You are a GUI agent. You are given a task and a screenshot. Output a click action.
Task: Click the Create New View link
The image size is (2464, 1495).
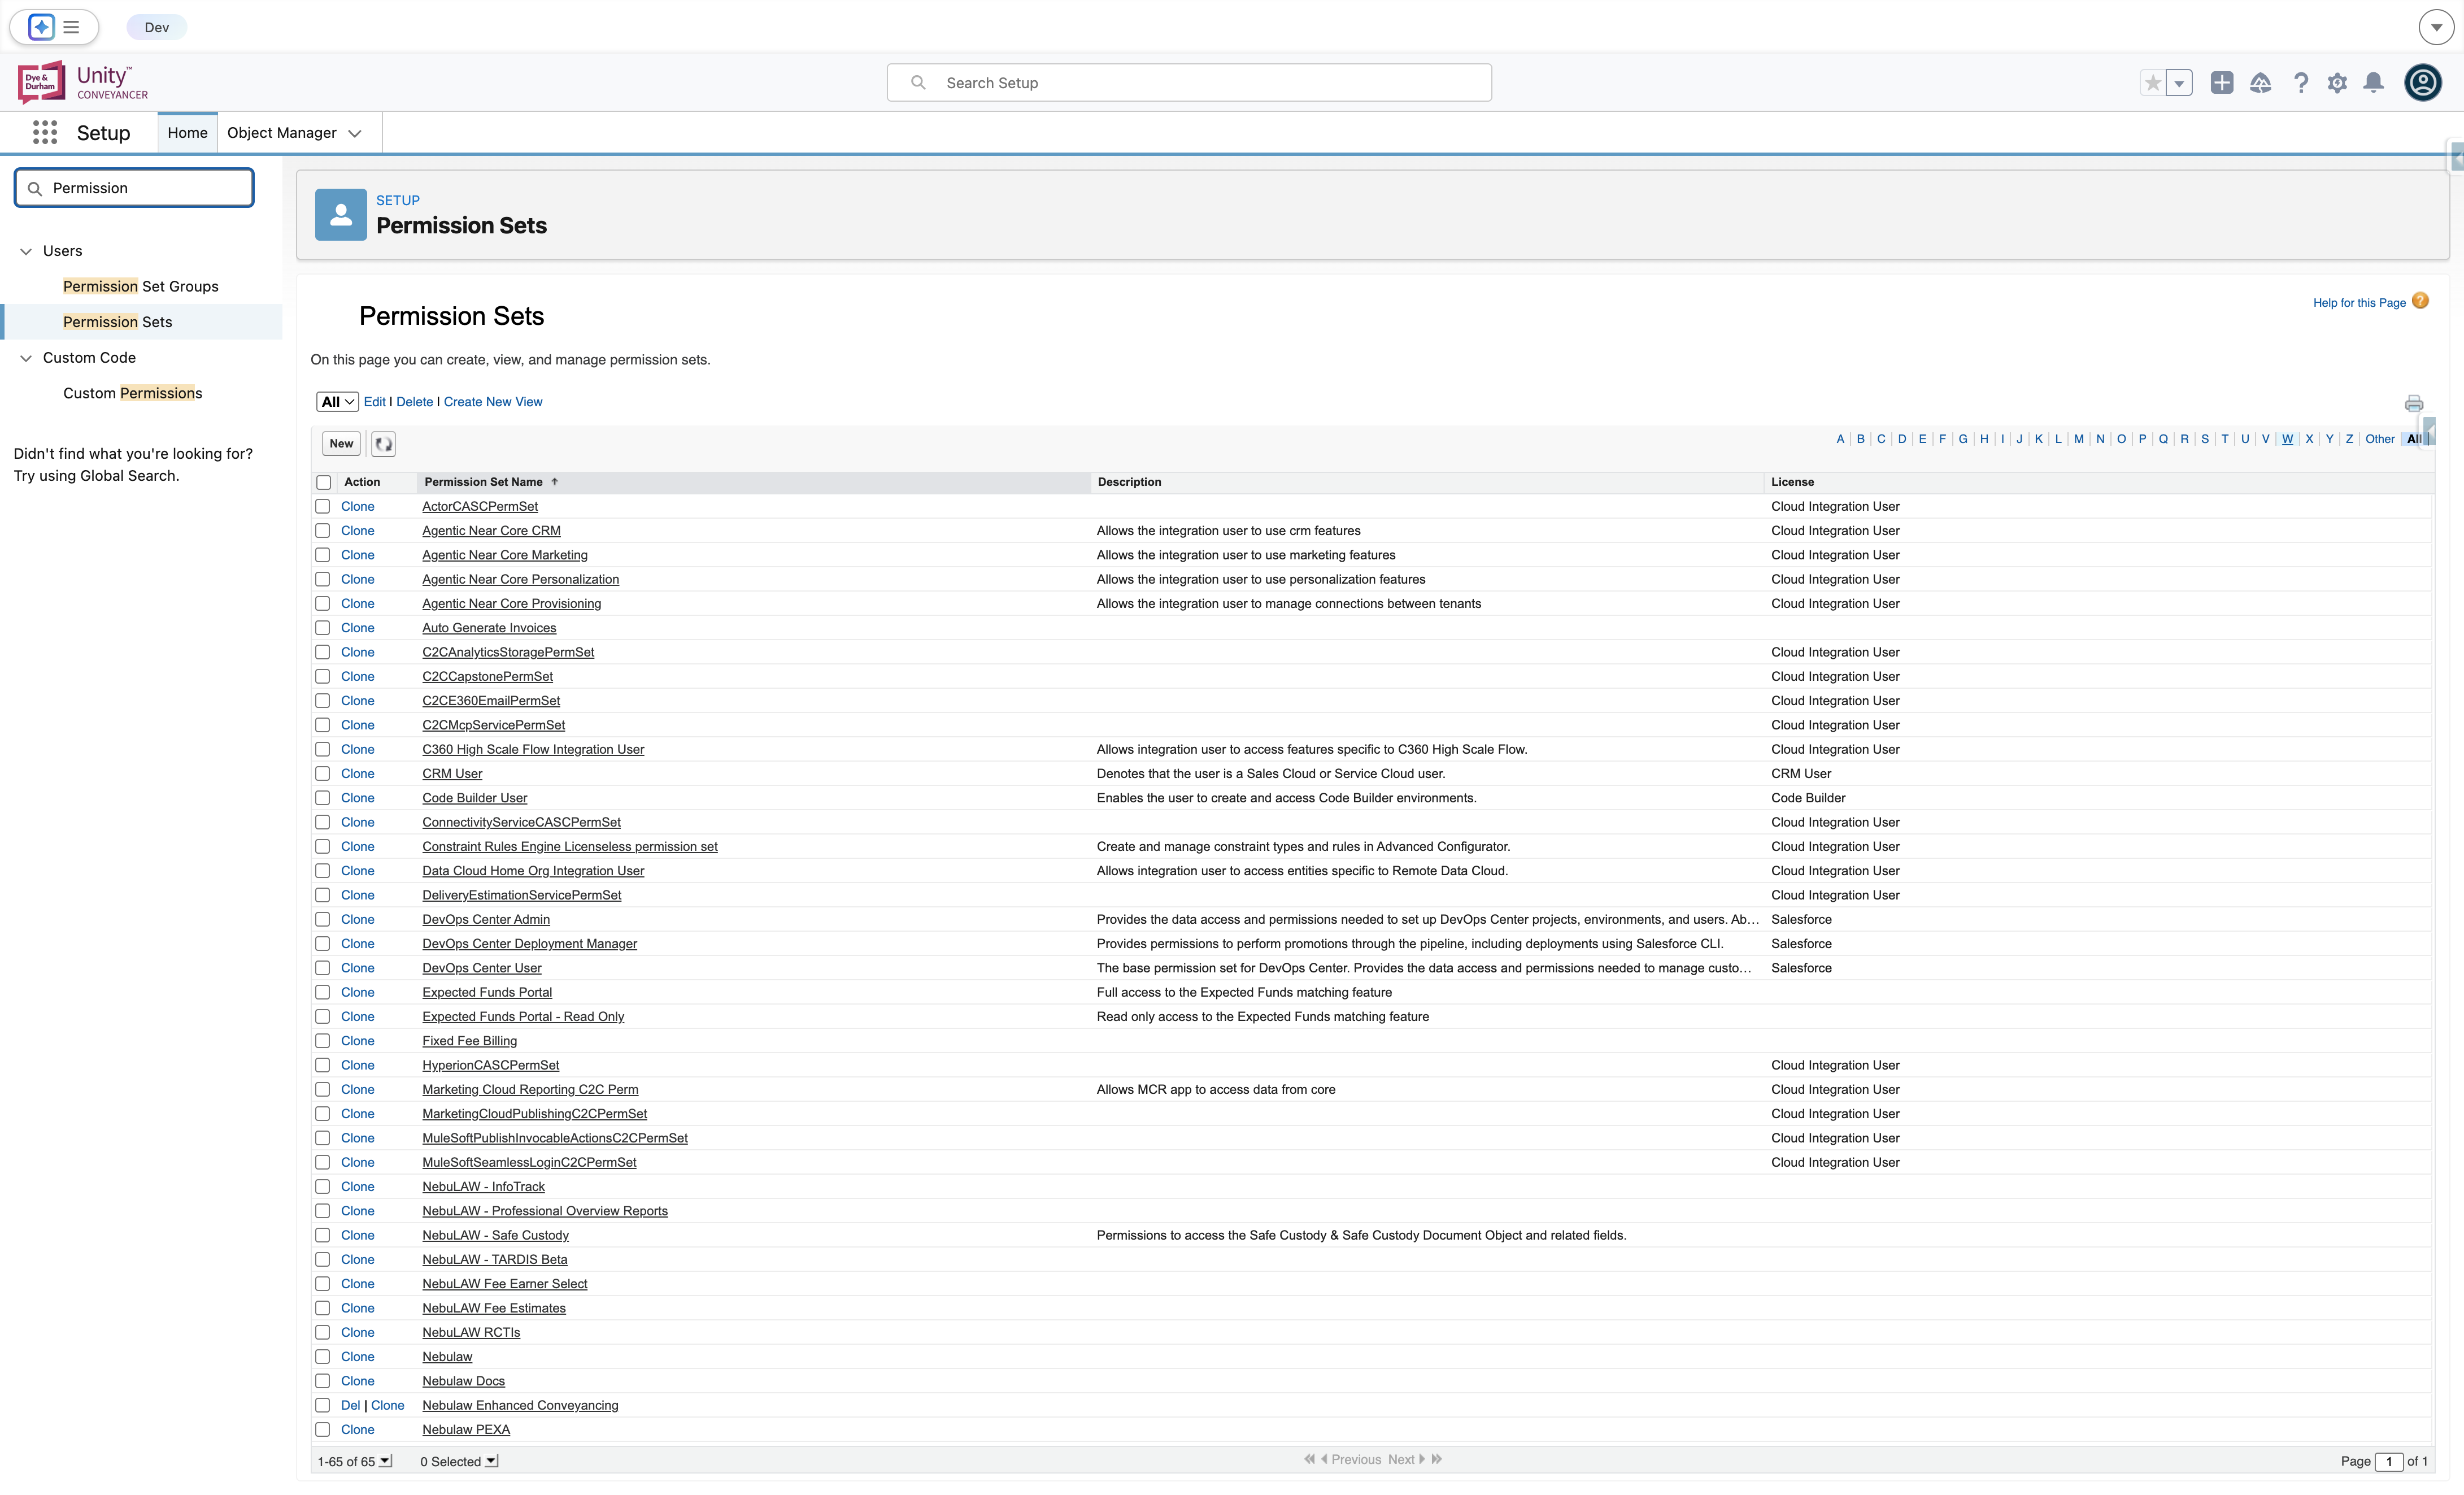(x=493, y=402)
